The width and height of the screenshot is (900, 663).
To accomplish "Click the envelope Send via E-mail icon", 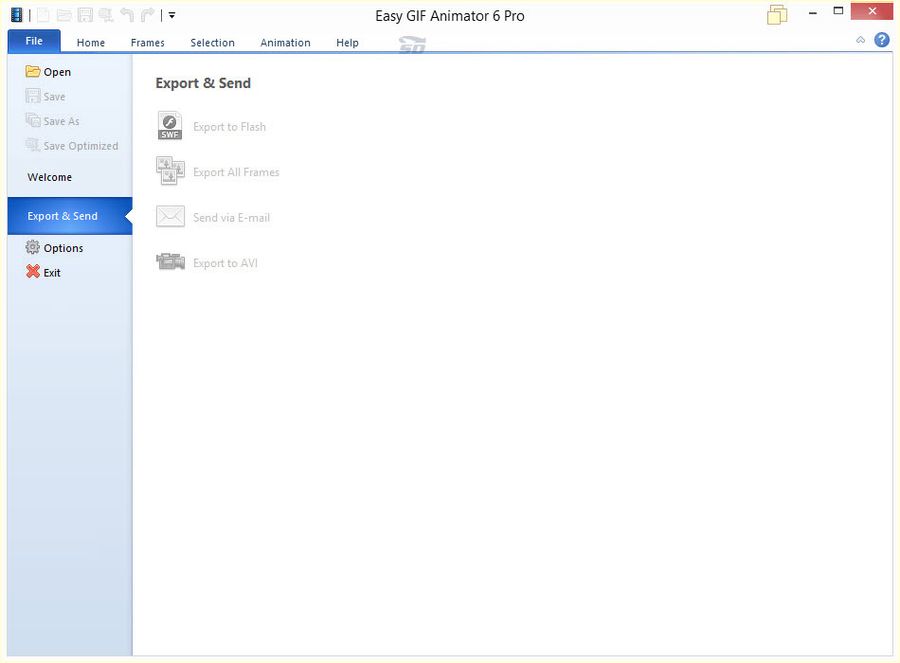I will 170,216.
